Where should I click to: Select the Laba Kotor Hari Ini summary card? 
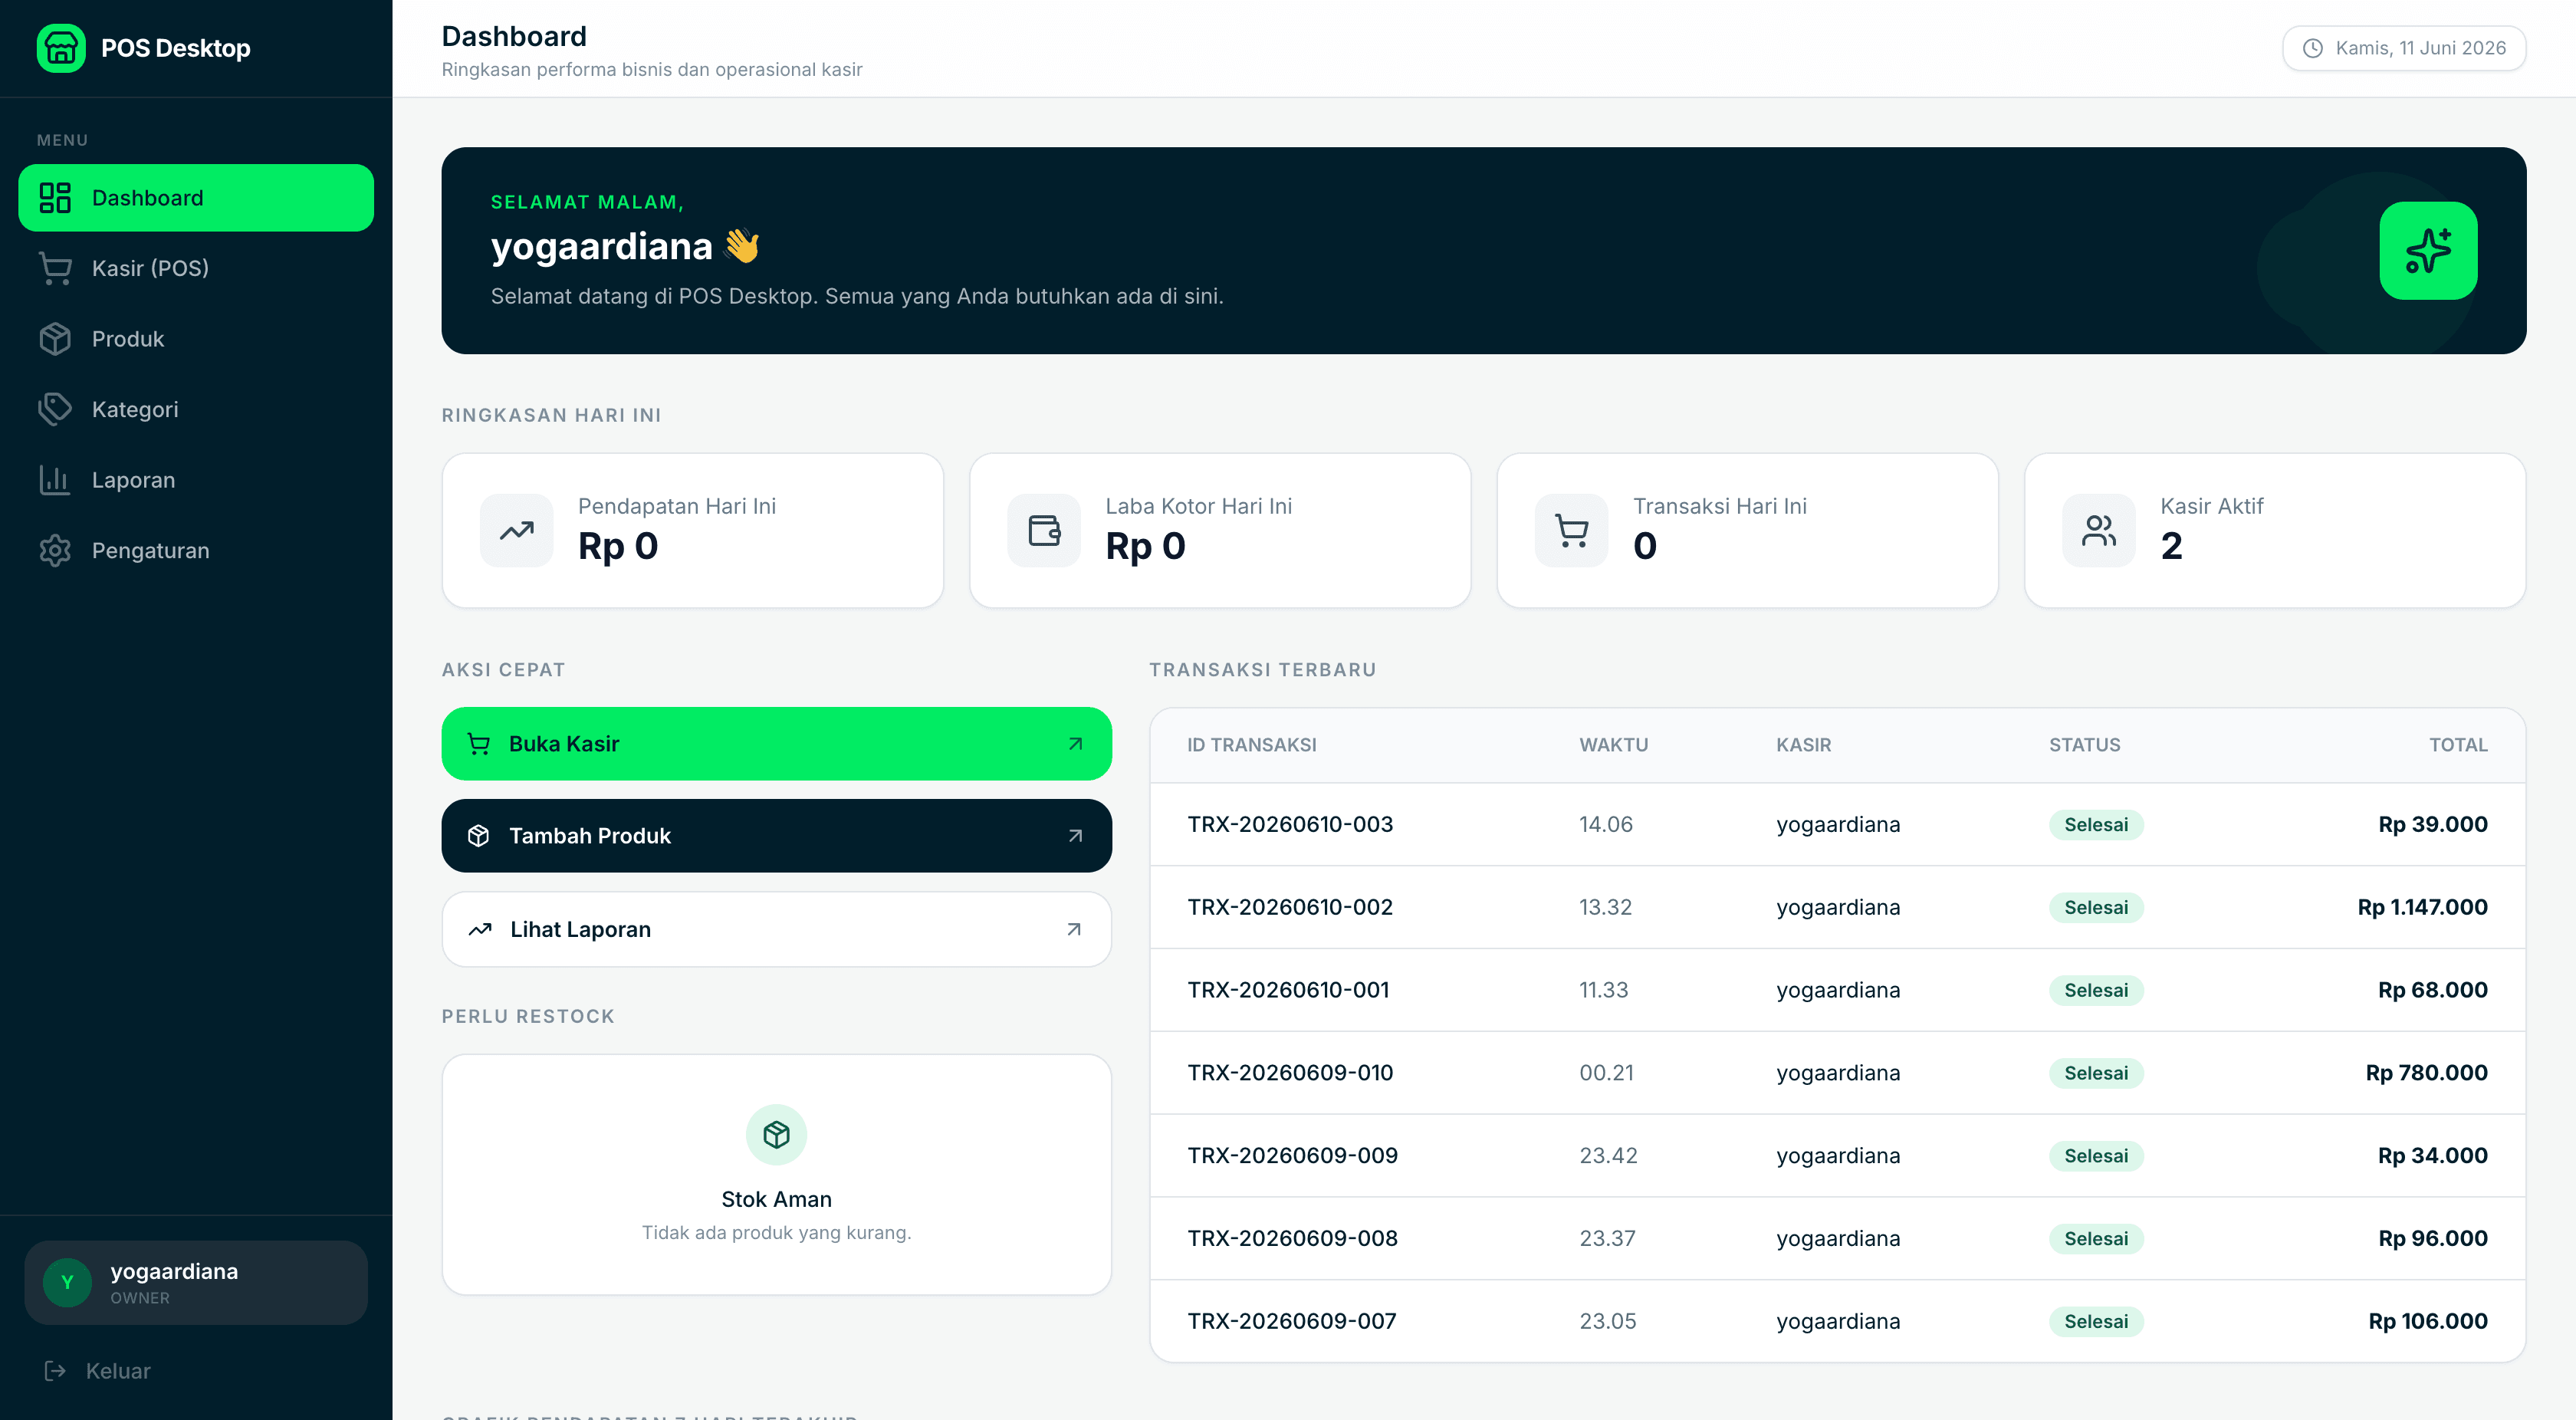pyautogui.click(x=1220, y=530)
